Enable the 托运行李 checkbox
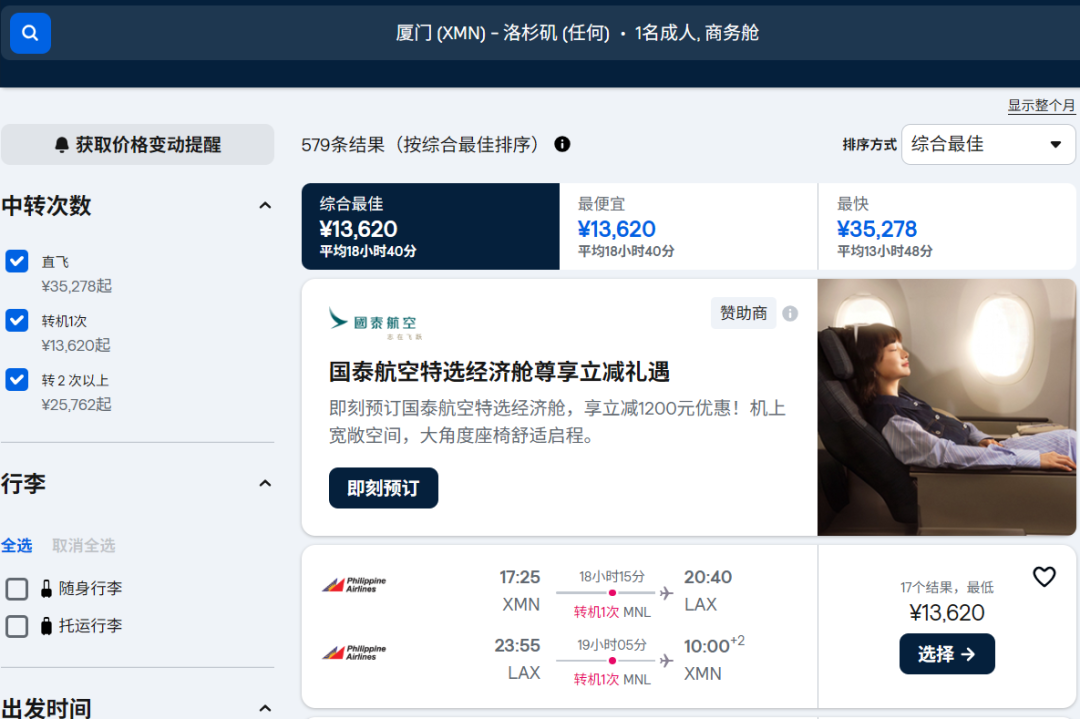 17,626
